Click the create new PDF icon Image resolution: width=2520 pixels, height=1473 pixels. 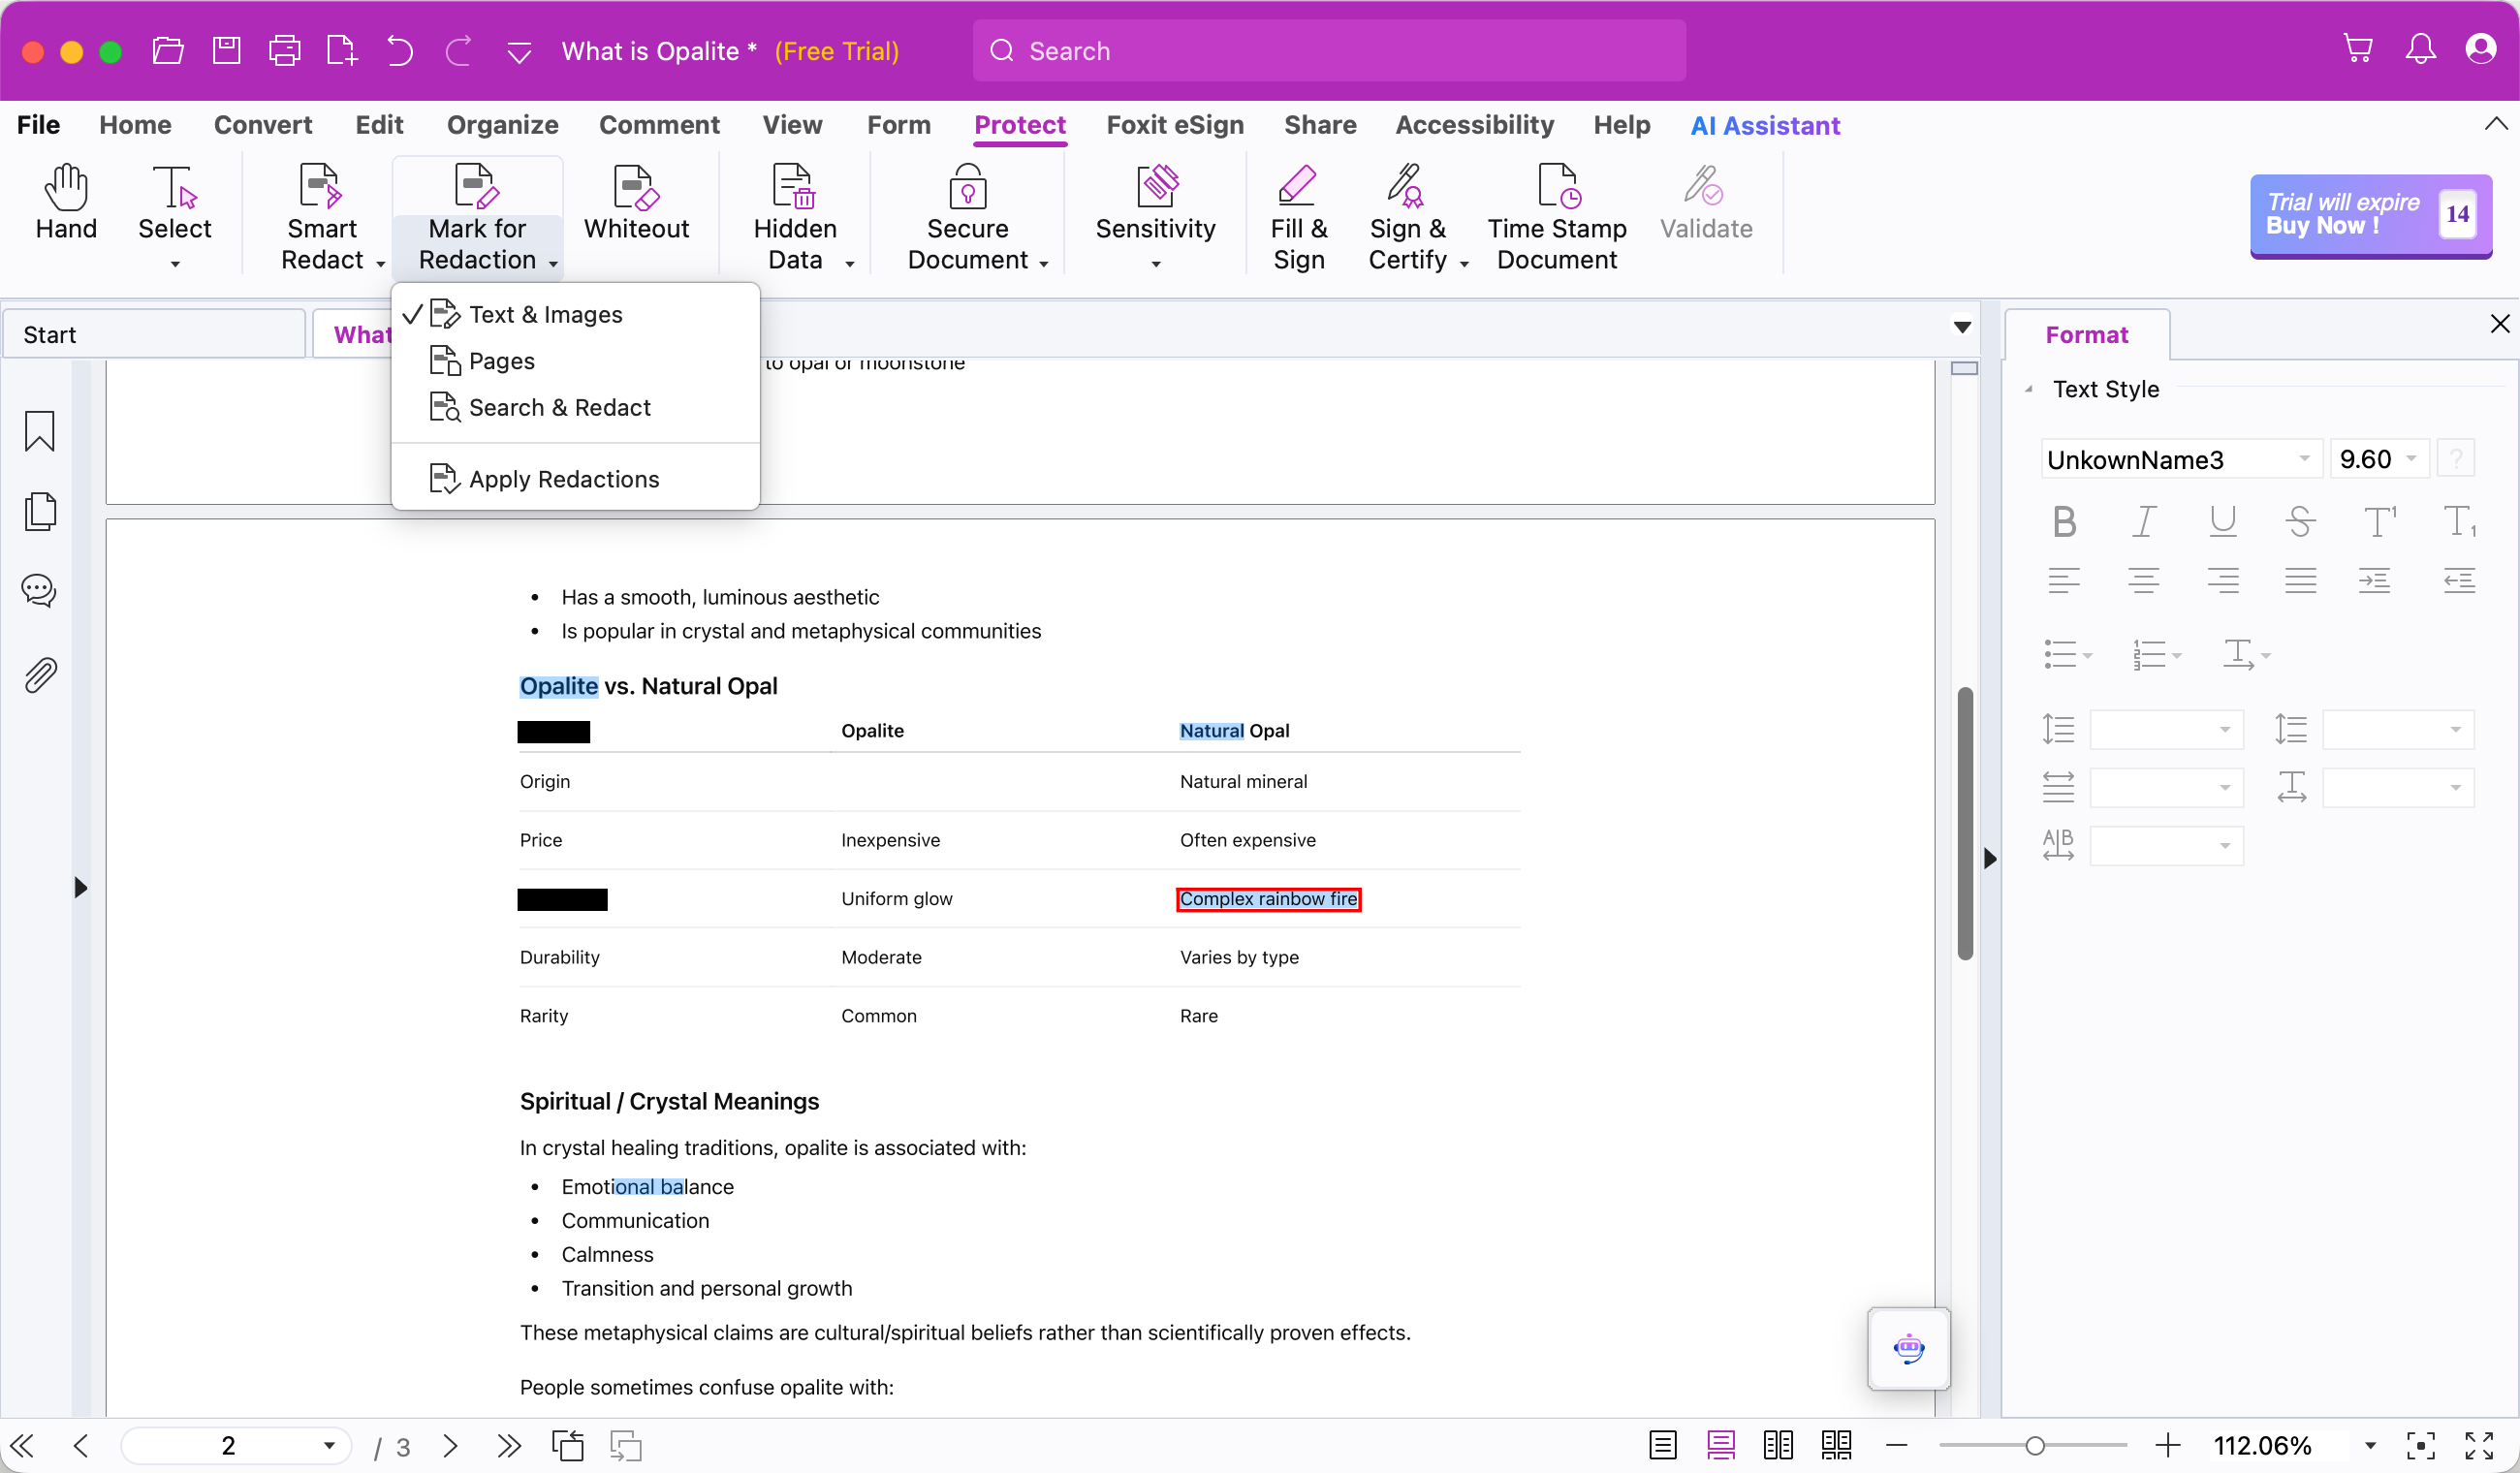(341, 50)
